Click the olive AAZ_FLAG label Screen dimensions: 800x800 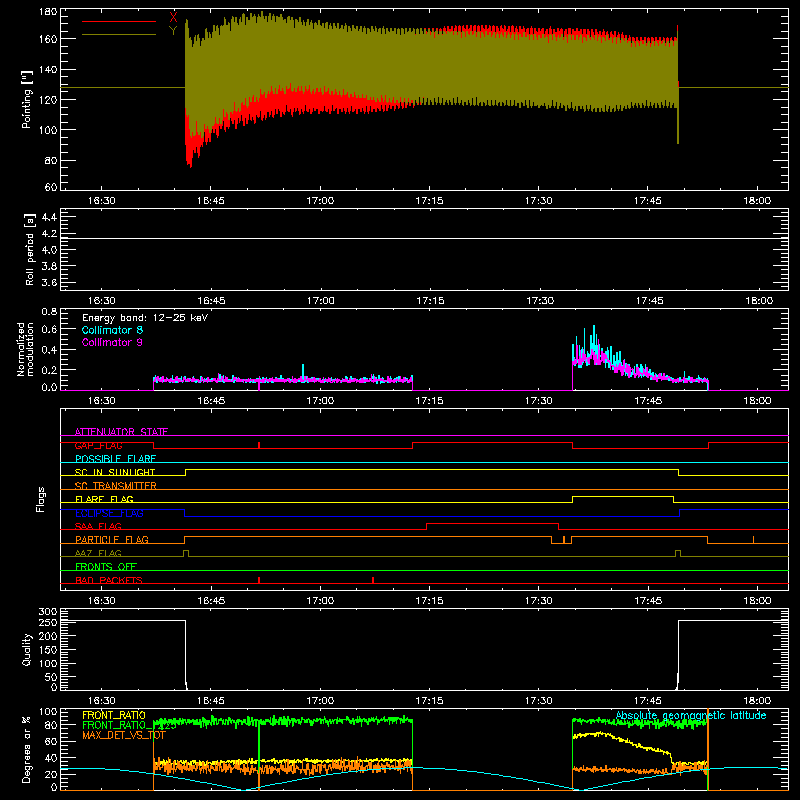98,553
